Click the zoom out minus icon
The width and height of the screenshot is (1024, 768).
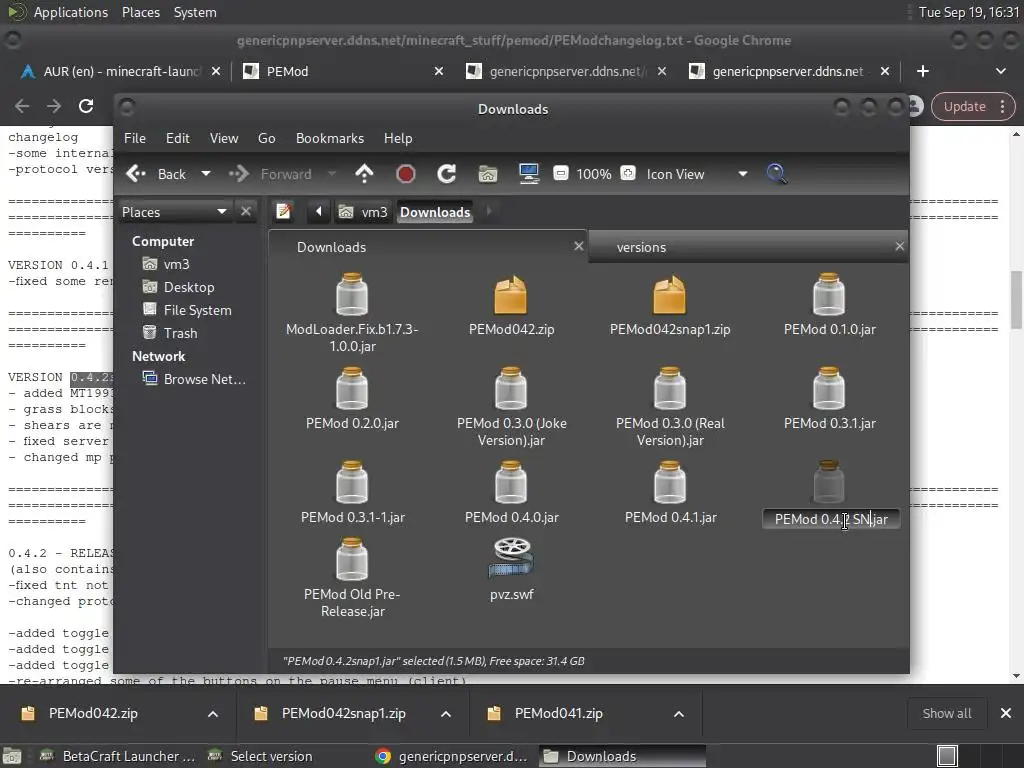pyautogui.click(x=560, y=173)
